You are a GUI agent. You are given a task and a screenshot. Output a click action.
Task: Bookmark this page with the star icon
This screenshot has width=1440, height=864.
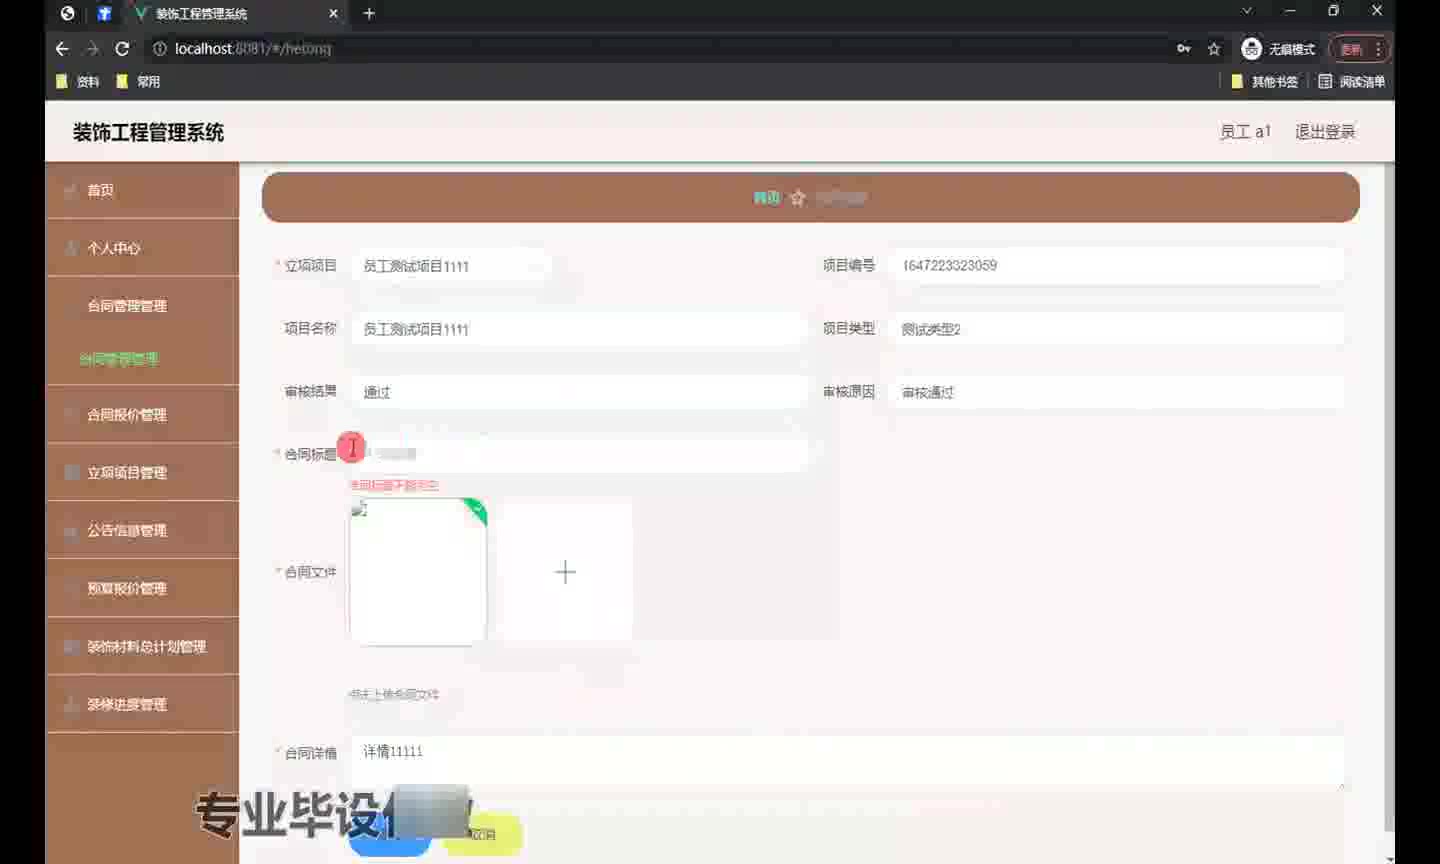click(x=1214, y=48)
